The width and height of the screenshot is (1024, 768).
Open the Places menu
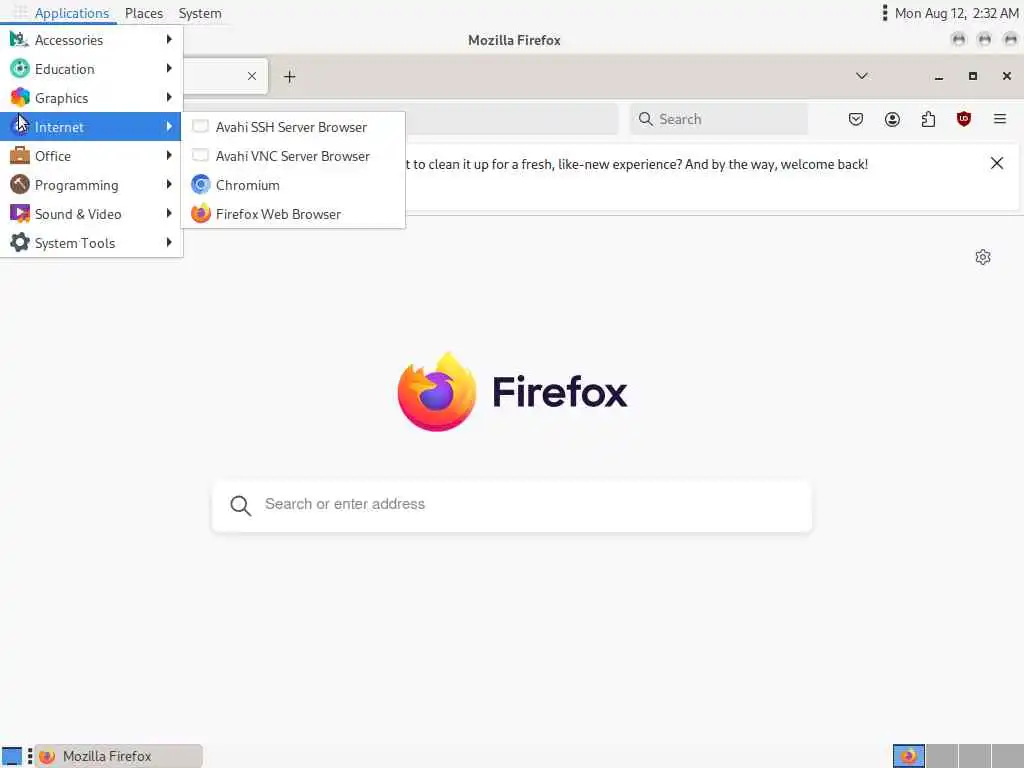coord(144,13)
